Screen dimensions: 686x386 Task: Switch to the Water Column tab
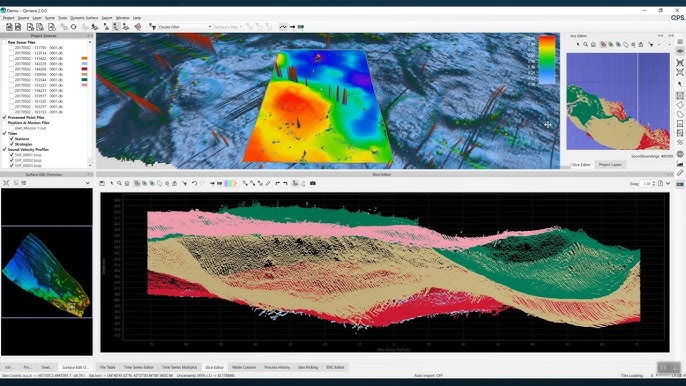(244, 367)
